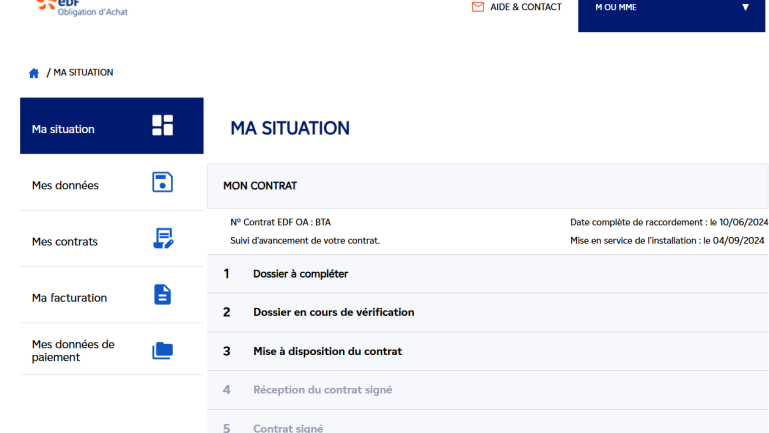Click the invoice document icon for Ma facturation
The height and width of the screenshot is (433, 769).
tap(162, 294)
